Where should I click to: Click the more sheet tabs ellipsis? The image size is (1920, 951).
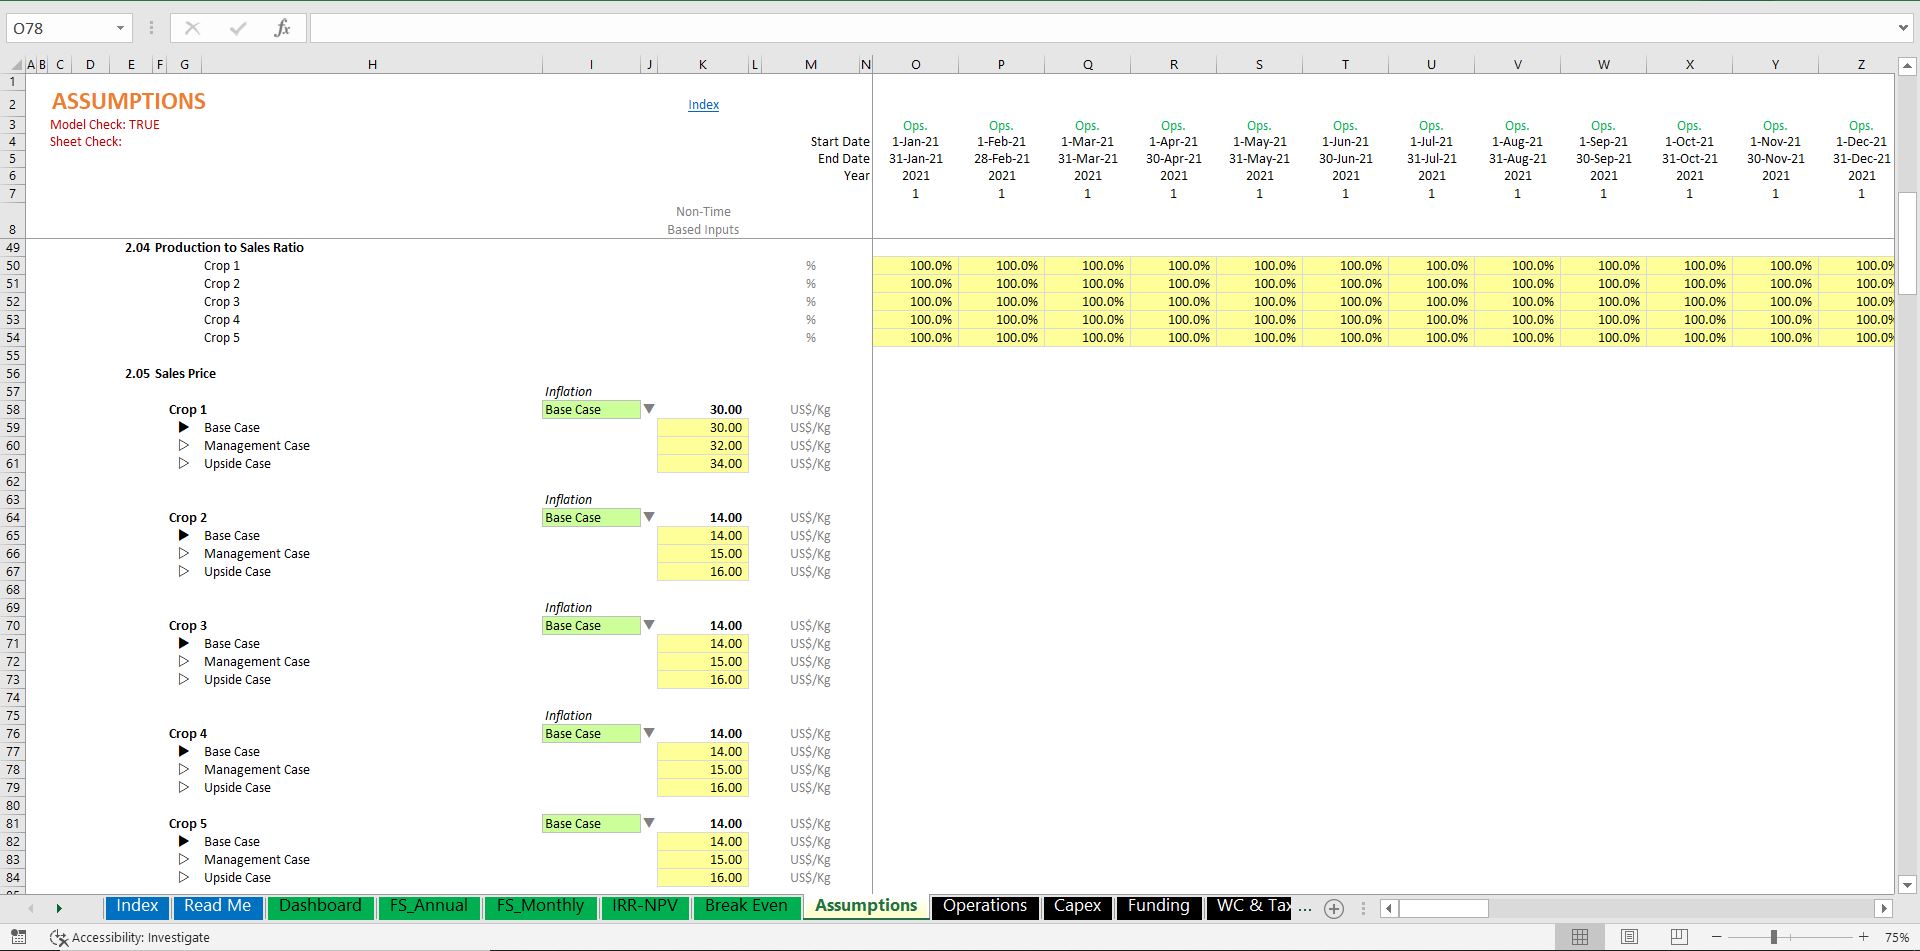point(1305,908)
